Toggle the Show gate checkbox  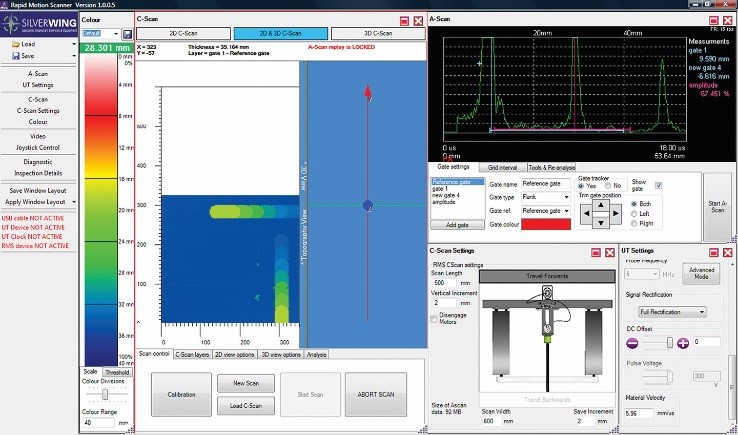tap(657, 185)
